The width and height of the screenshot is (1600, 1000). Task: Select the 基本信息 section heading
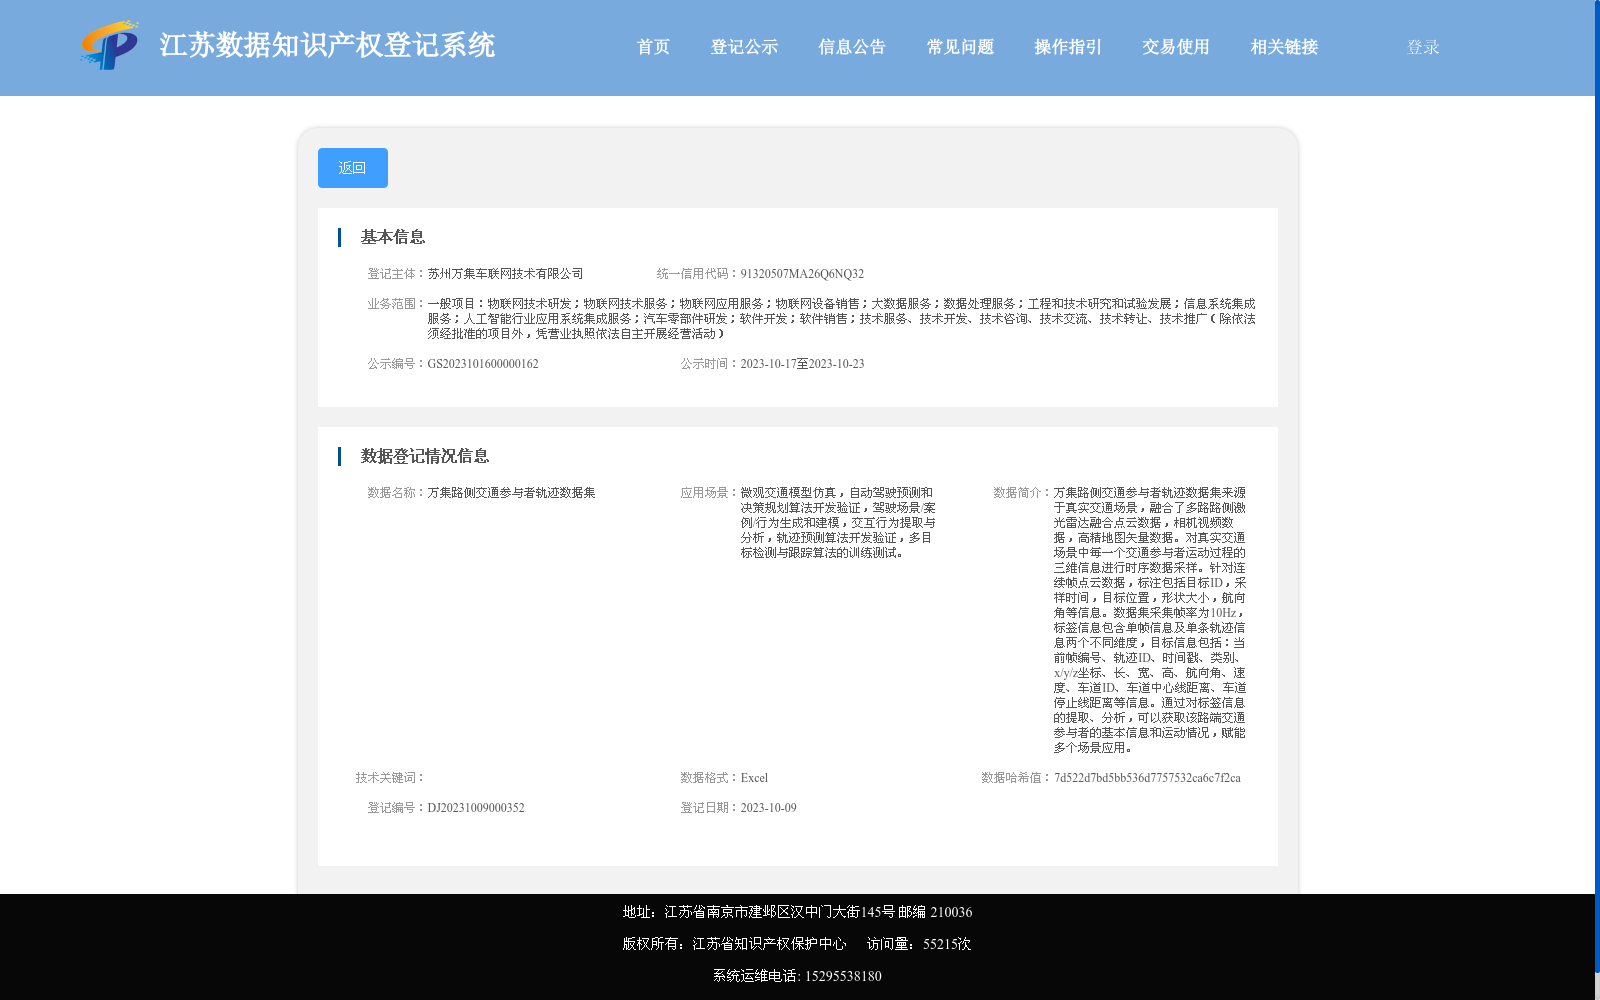[393, 237]
